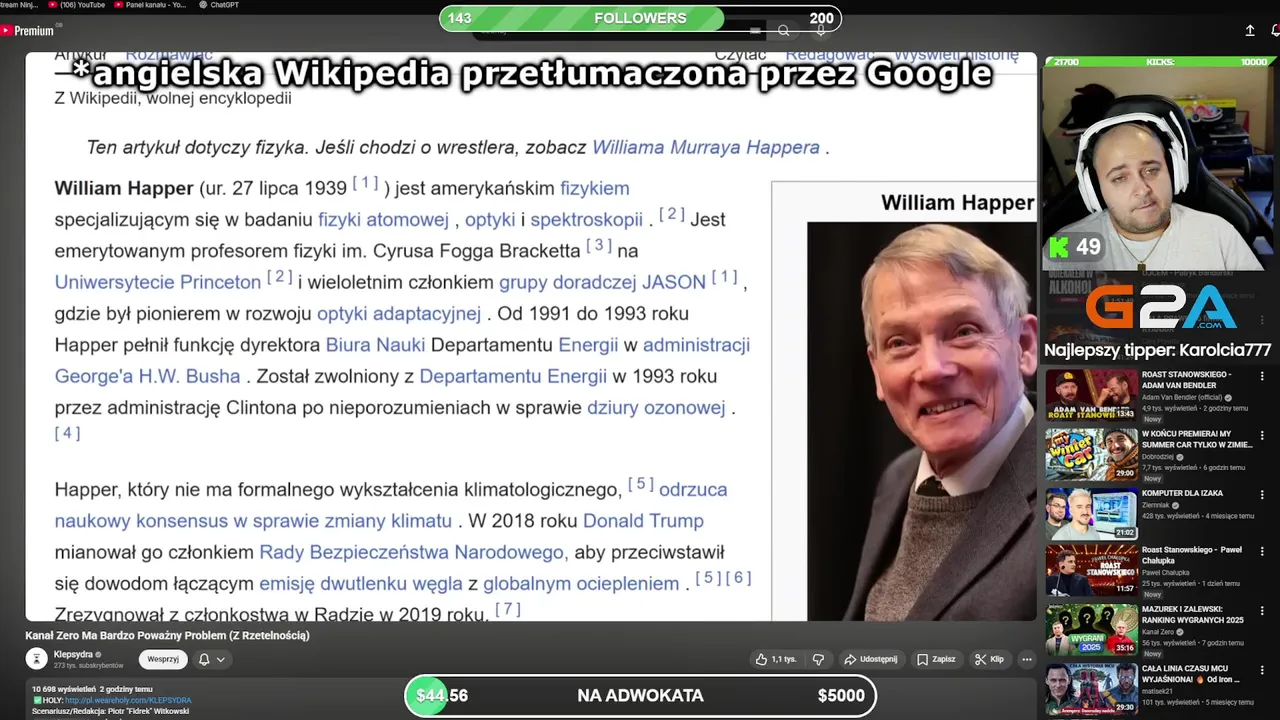Switch to the (106) YouTube browser tab
This screenshot has width=1280, height=720.
click(x=77, y=5)
